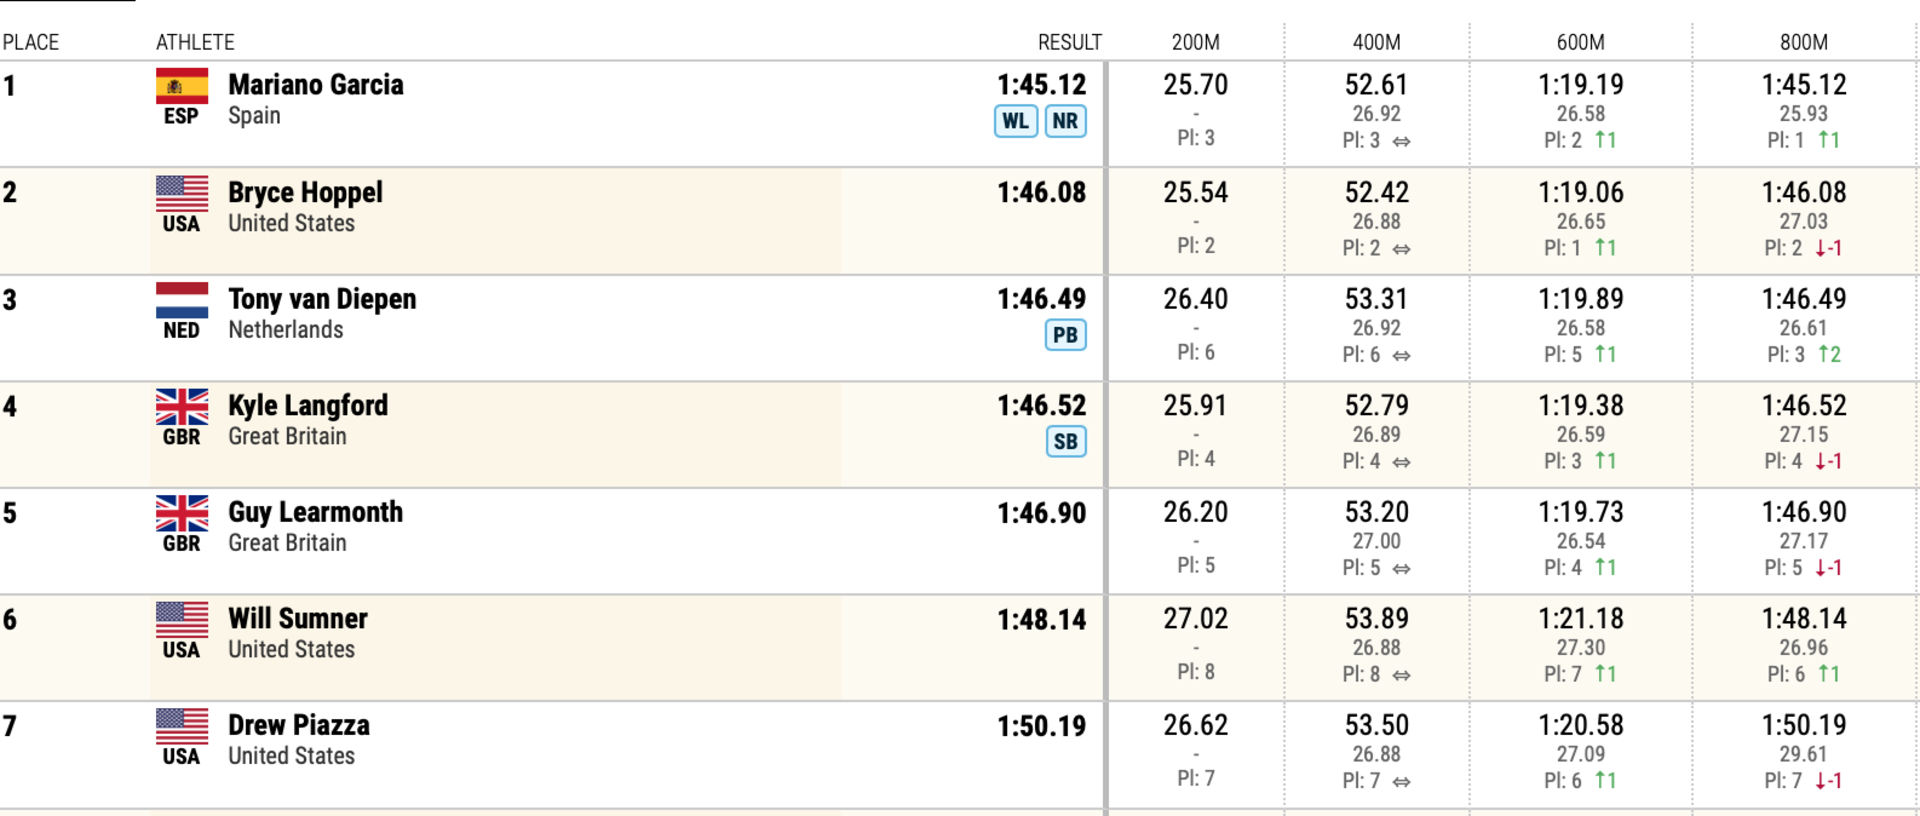
Task: Click Tony van Diepen's green up-2 place arrow
Action: tap(1829, 354)
